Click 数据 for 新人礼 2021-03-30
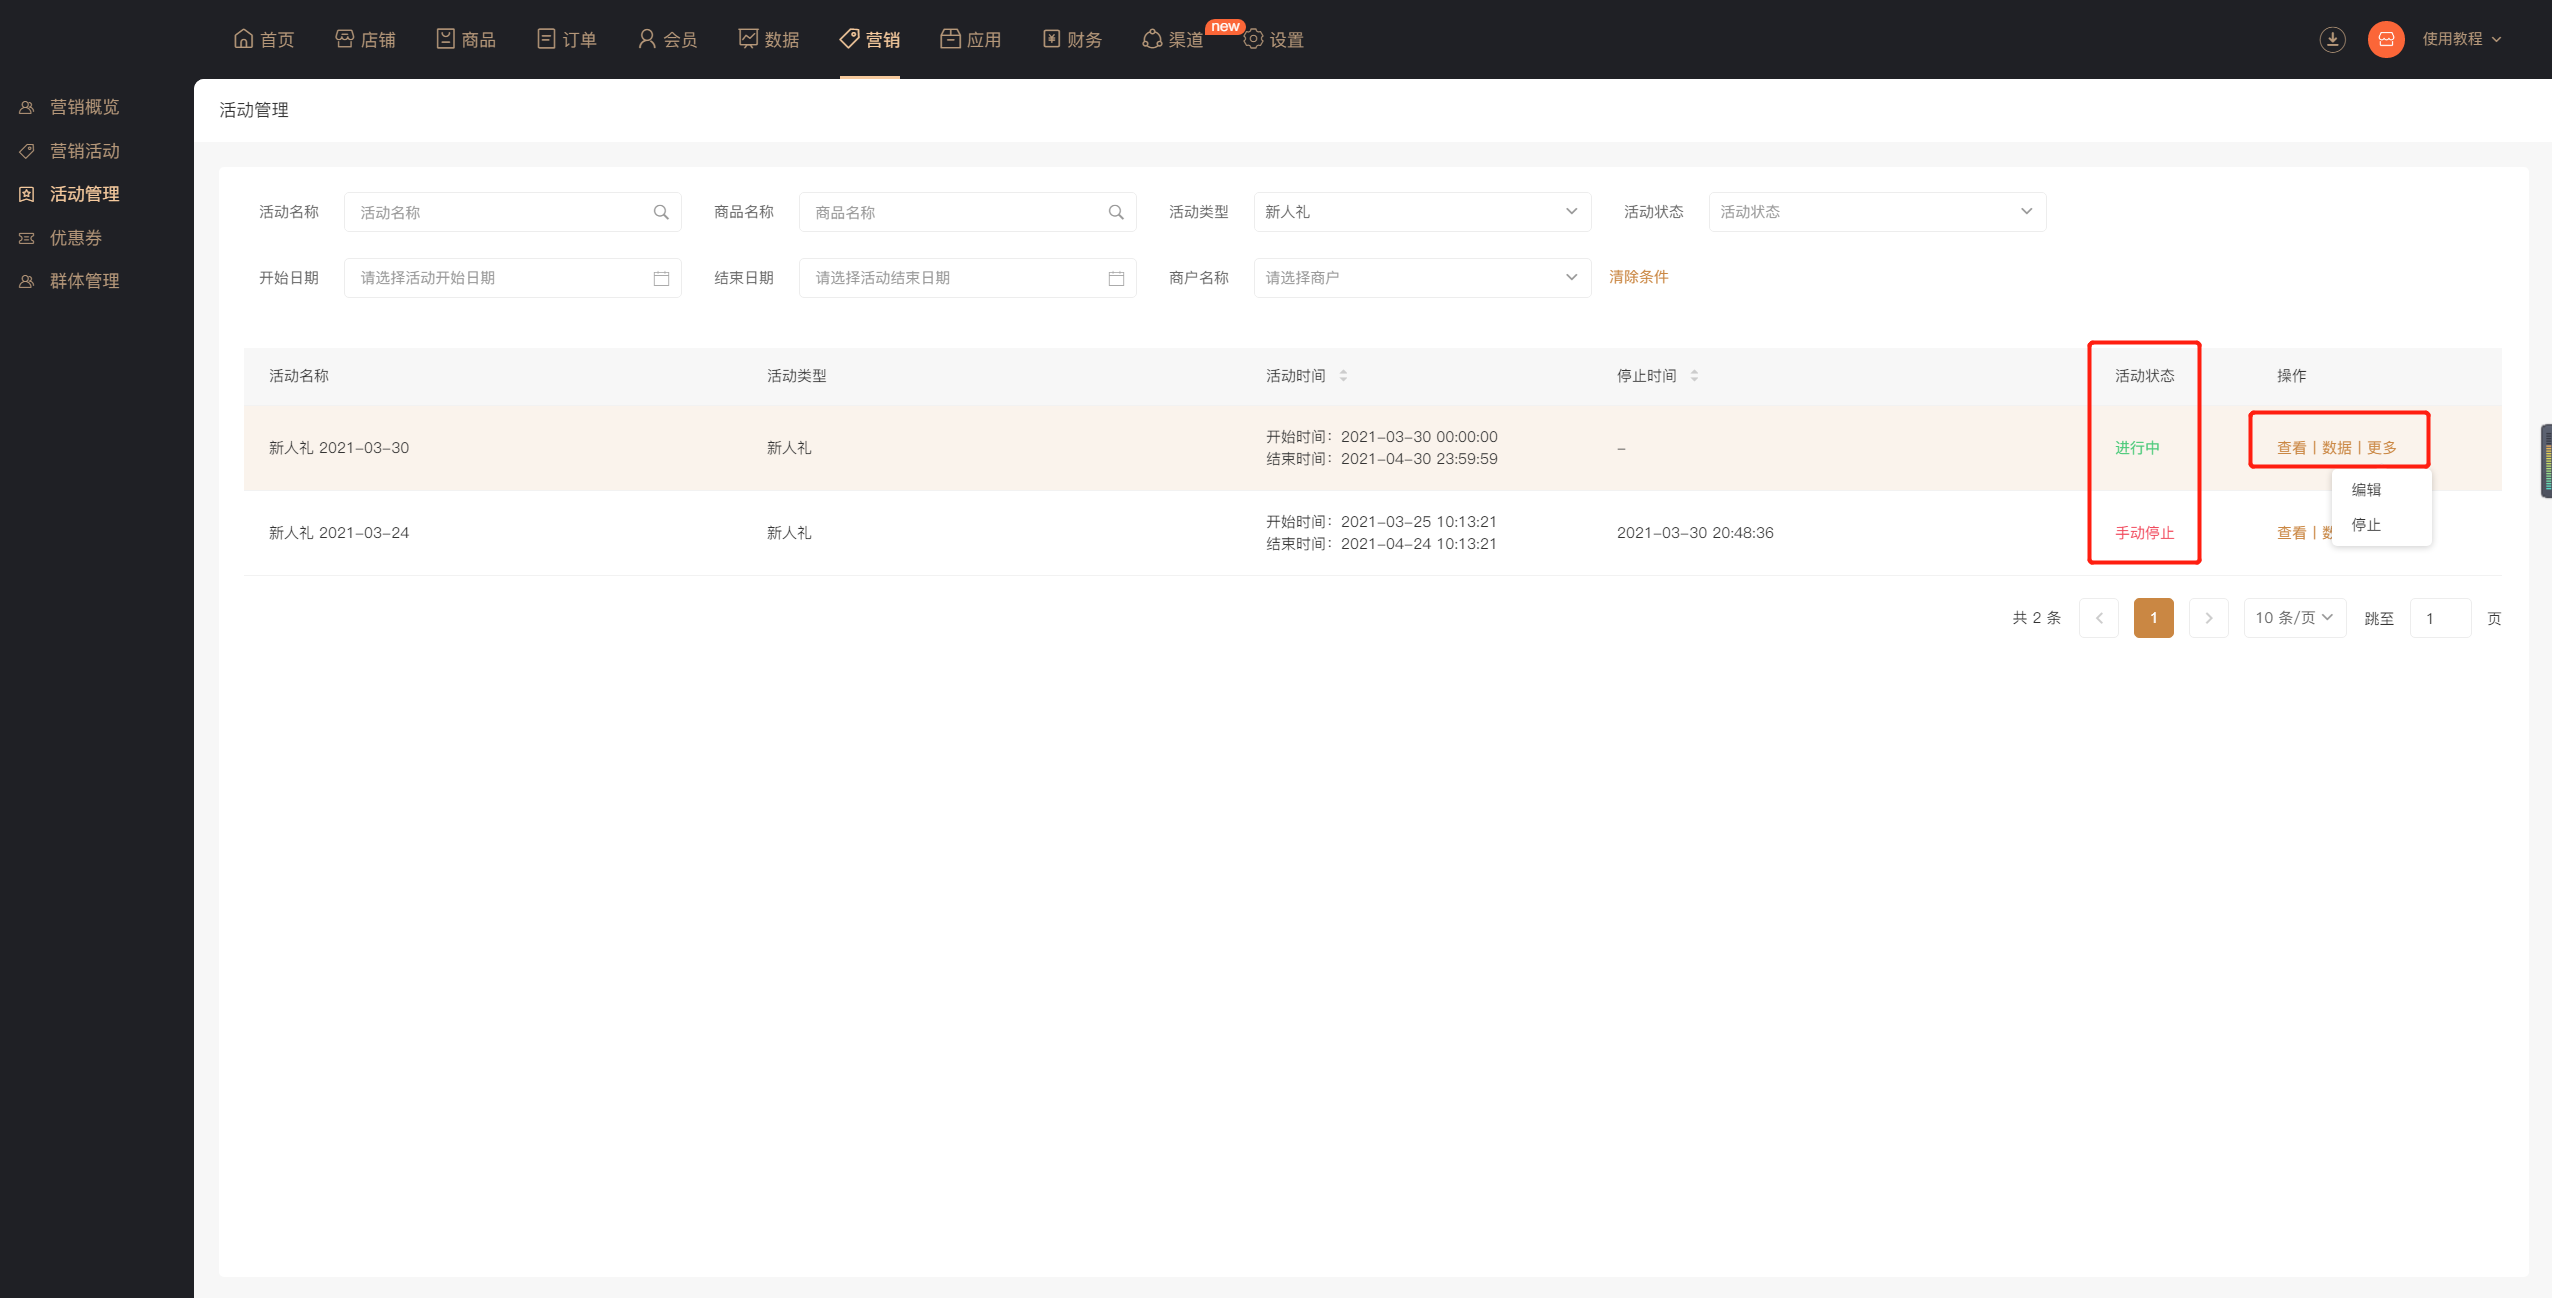Viewport: 2552px width, 1298px height. pyautogui.click(x=2336, y=448)
